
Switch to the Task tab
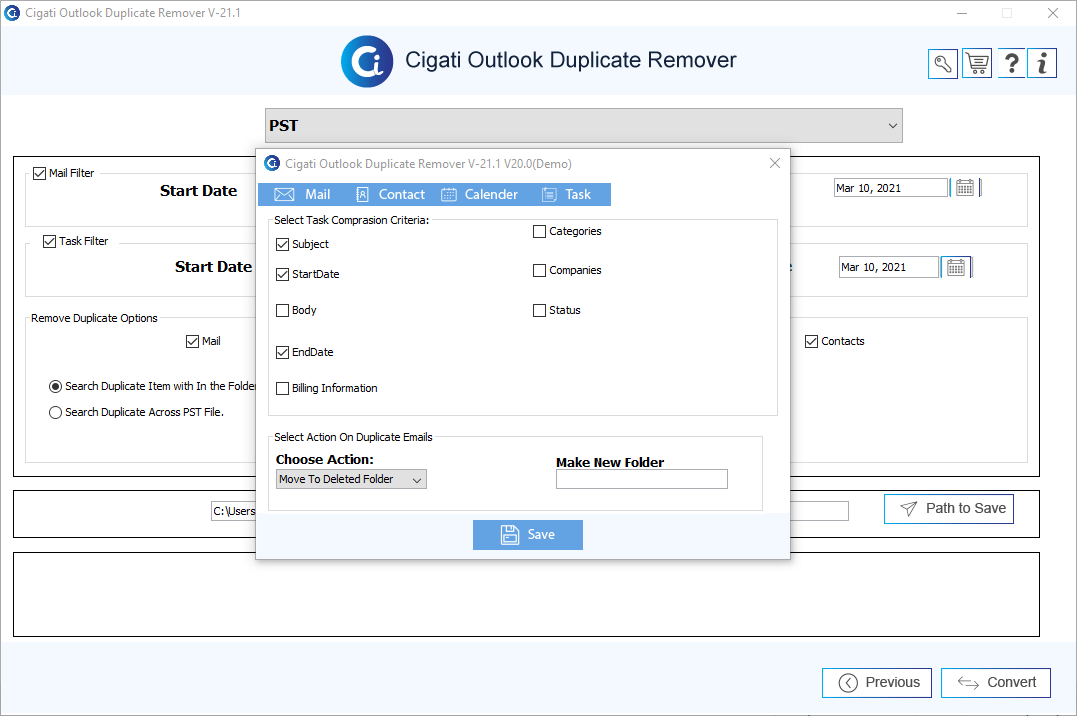pos(566,194)
